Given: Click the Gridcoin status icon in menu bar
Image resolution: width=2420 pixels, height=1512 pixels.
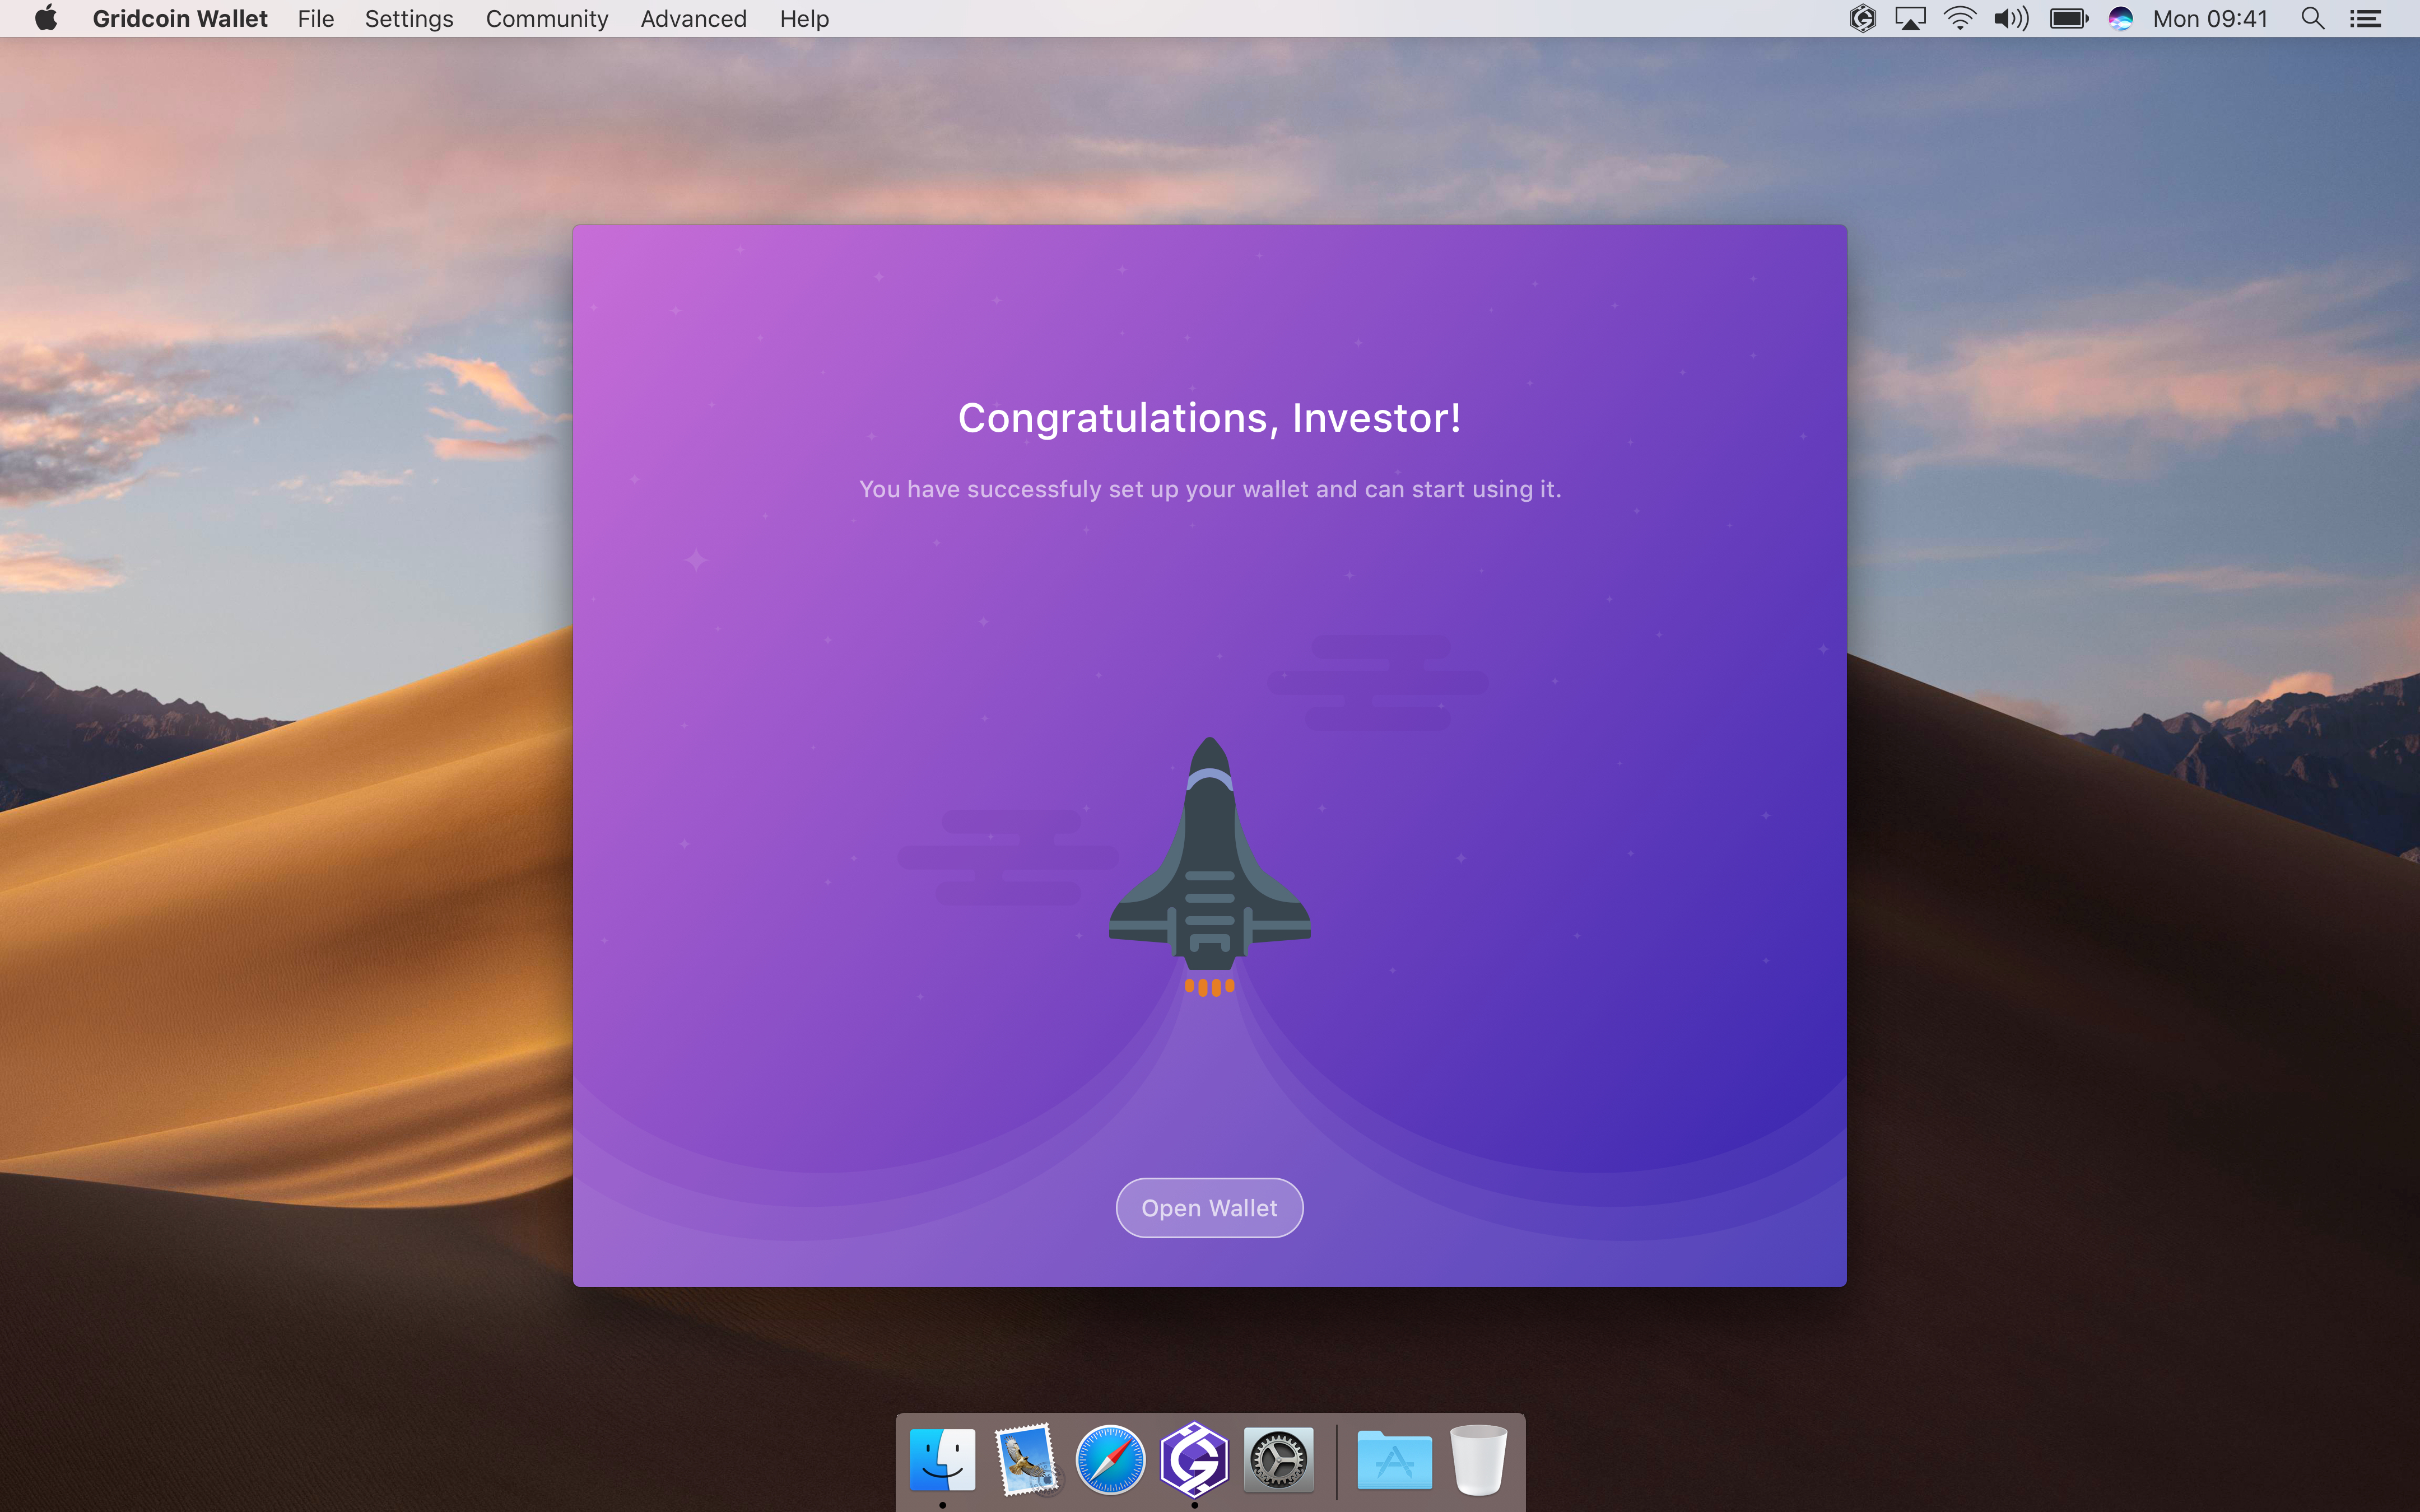Looking at the screenshot, I should (1862, 18).
